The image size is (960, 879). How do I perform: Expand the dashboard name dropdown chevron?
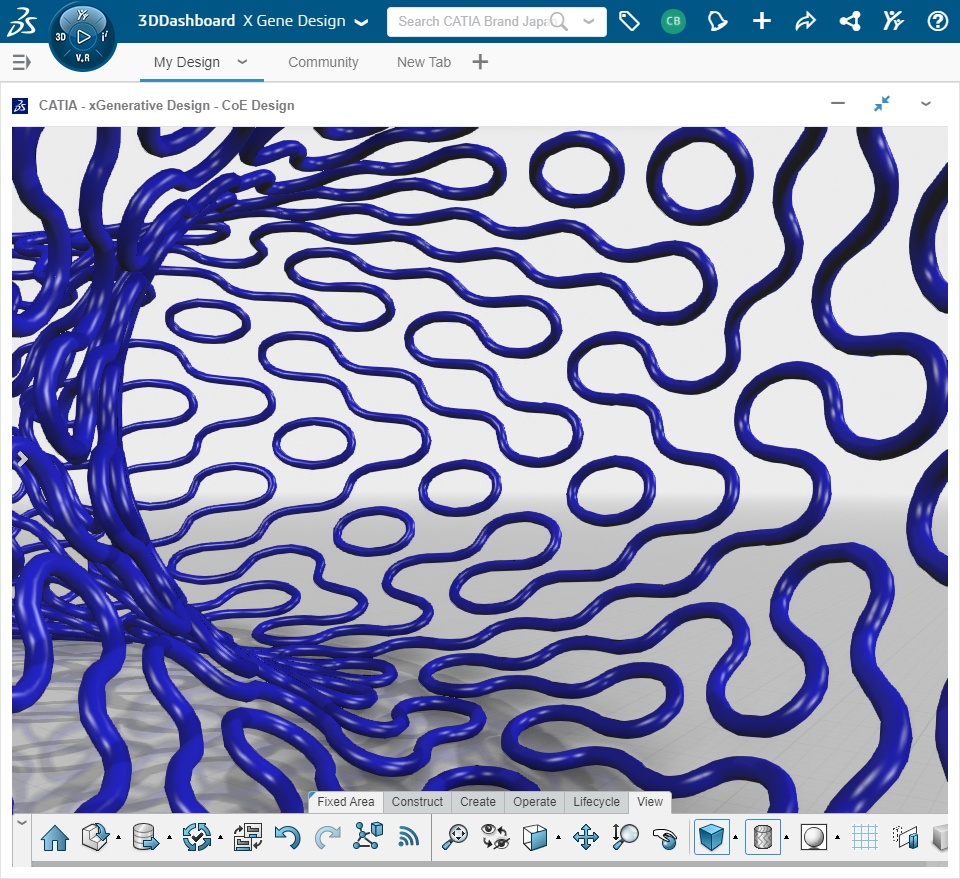click(x=362, y=23)
